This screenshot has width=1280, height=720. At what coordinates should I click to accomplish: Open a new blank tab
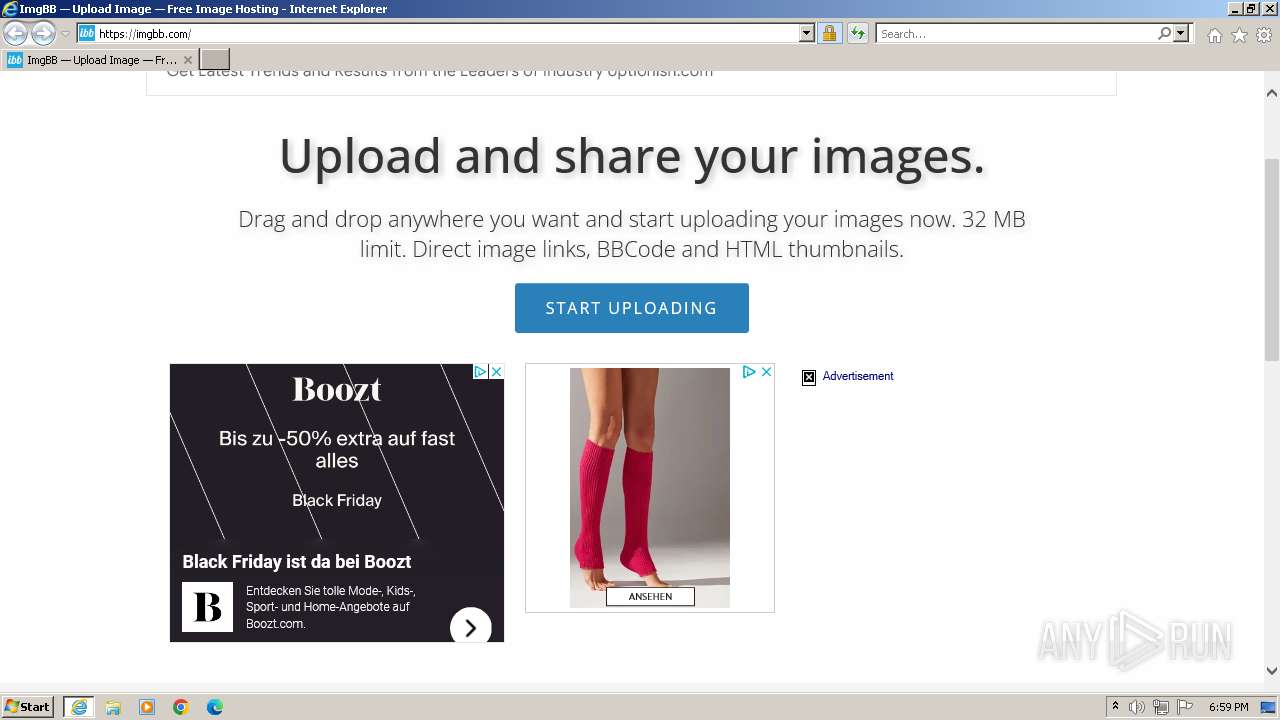(215, 60)
